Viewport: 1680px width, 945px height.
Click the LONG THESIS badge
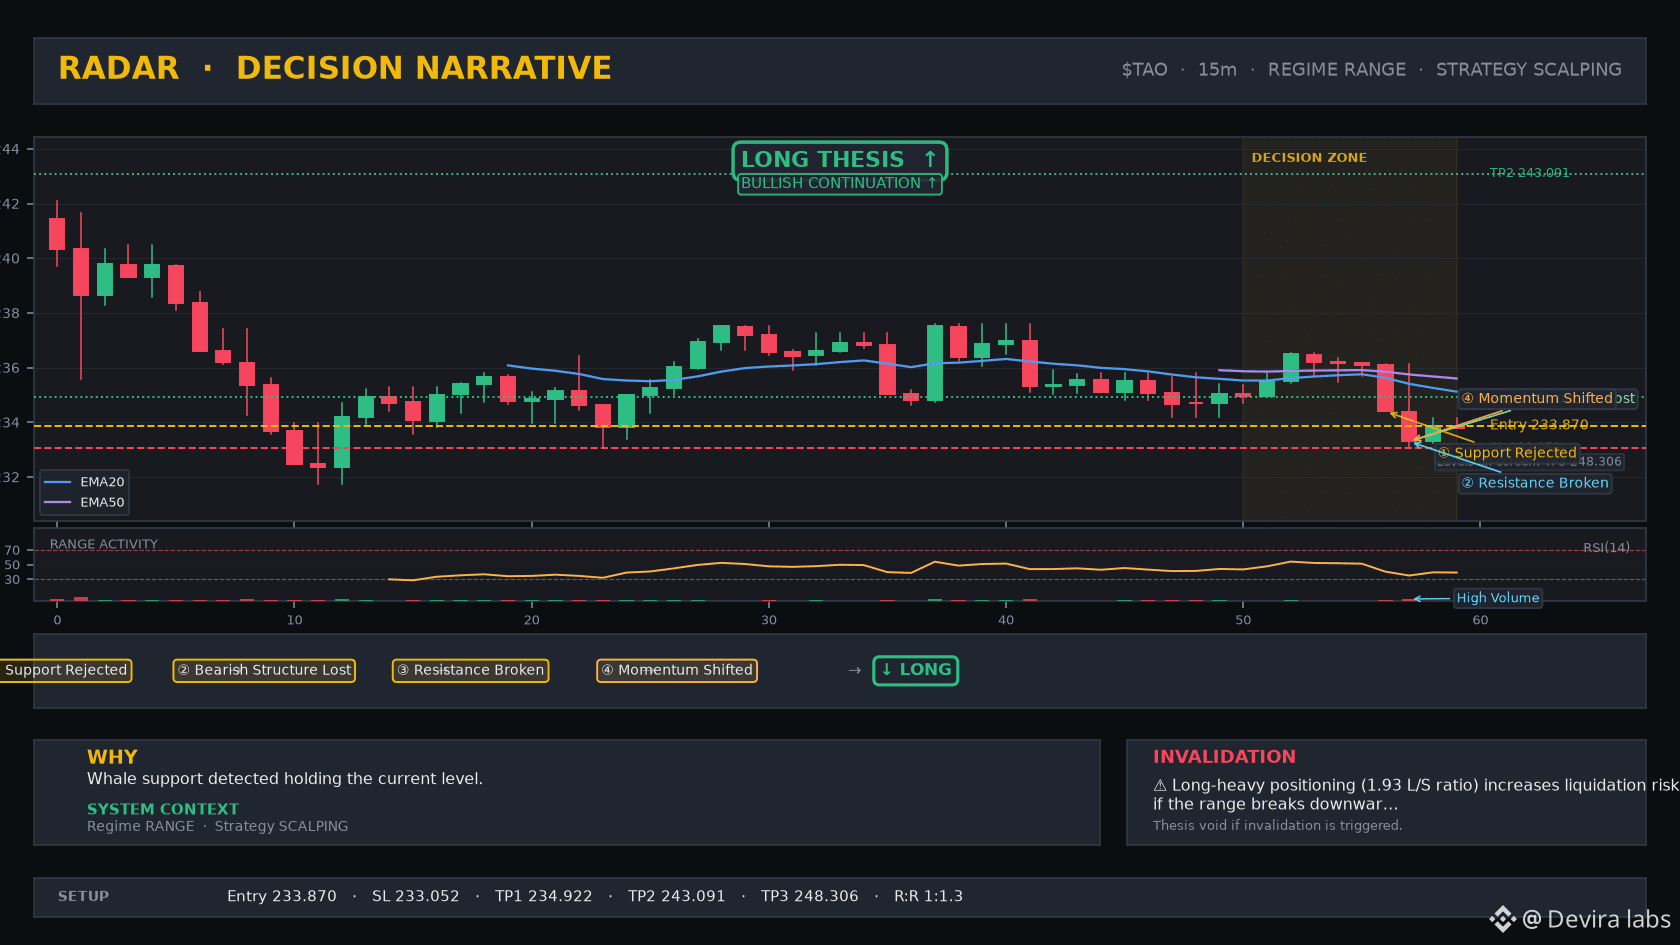(x=839, y=160)
